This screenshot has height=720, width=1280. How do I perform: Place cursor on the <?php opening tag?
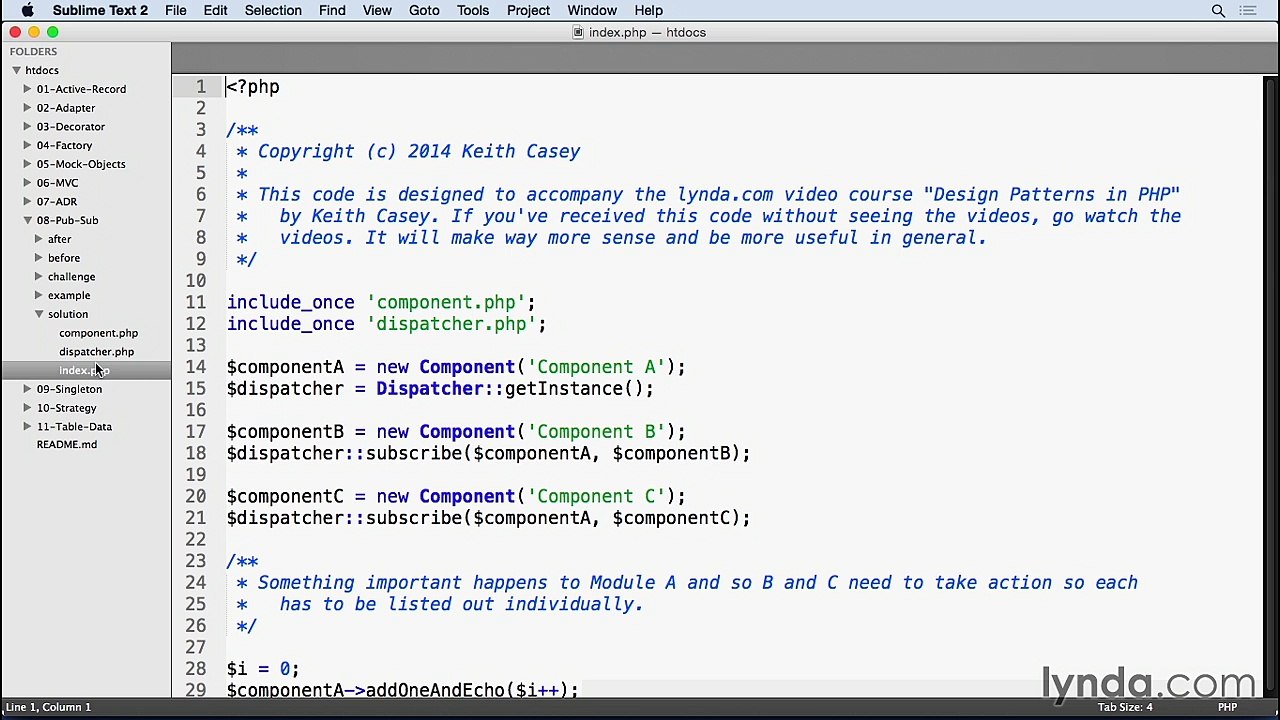[253, 87]
